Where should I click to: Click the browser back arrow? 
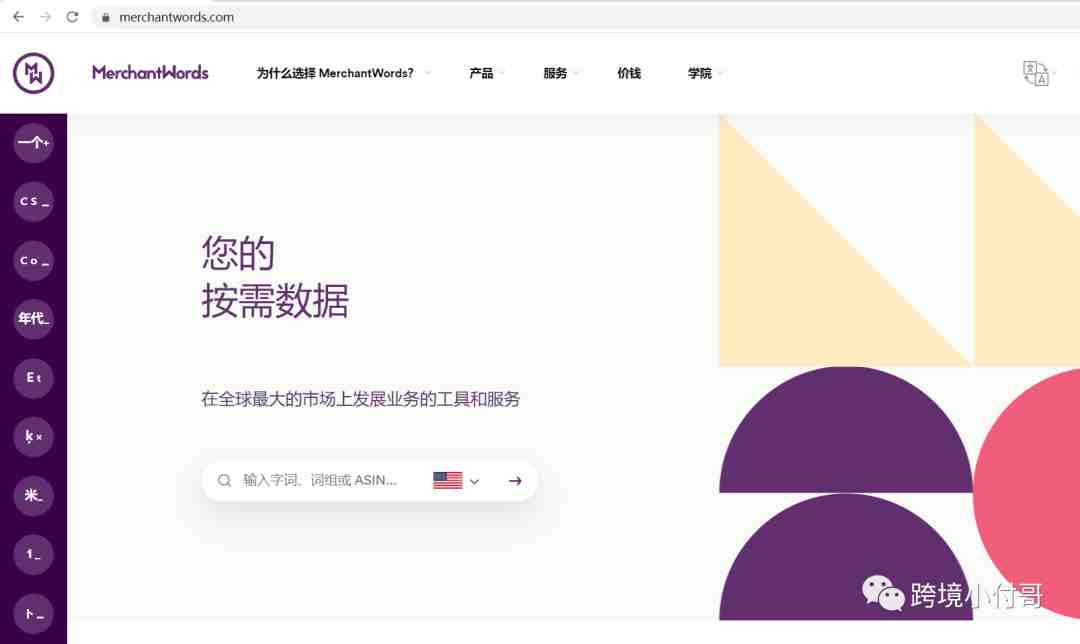pyautogui.click(x=19, y=17)
